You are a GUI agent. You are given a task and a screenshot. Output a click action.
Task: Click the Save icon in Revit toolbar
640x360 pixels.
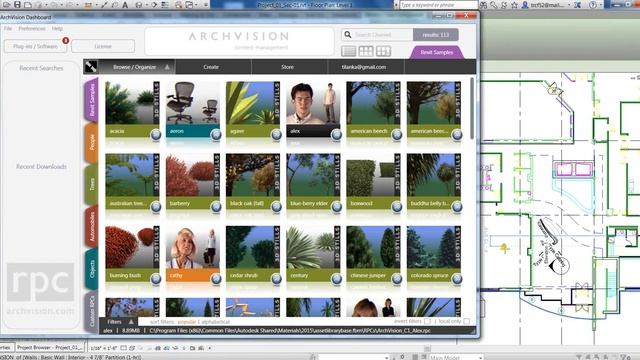point(17,5)
